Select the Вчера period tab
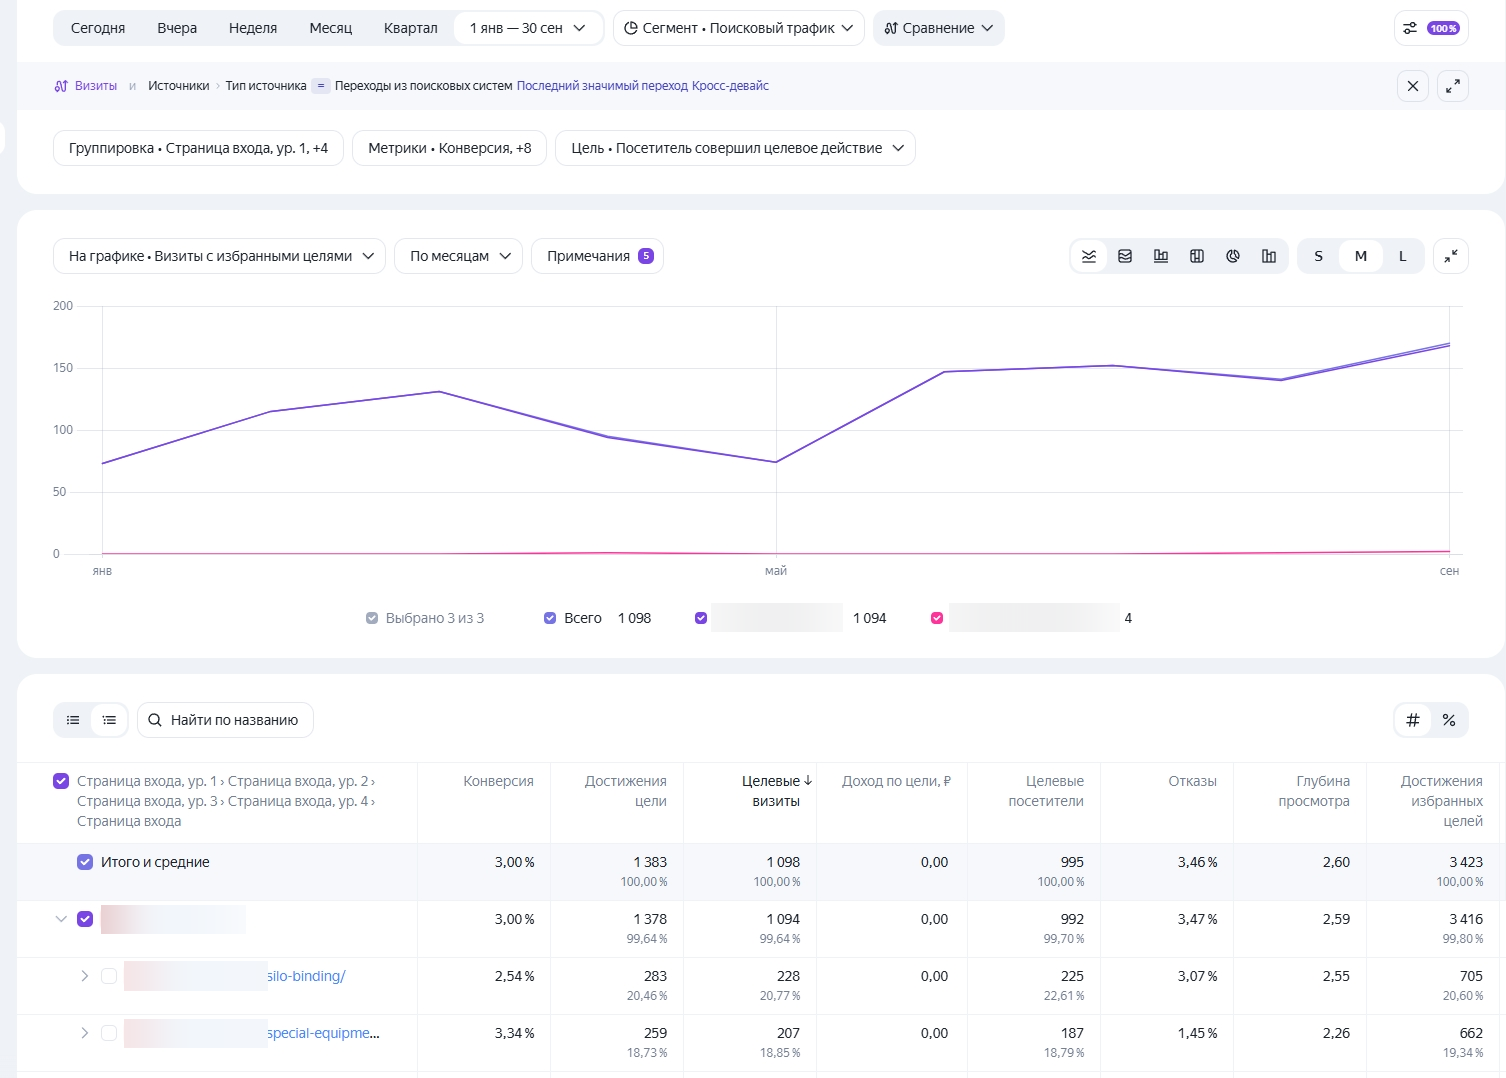The image size is (1506, 1078). (x=177, y=28)
